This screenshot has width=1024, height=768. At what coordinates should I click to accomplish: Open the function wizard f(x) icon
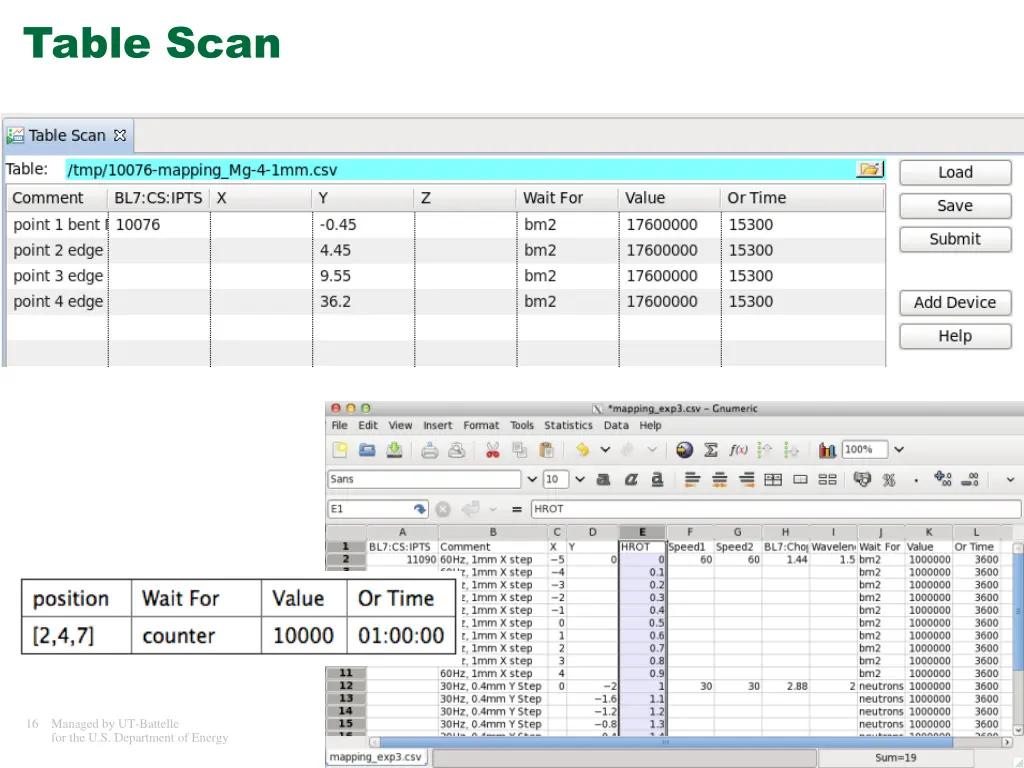point(738,450)
